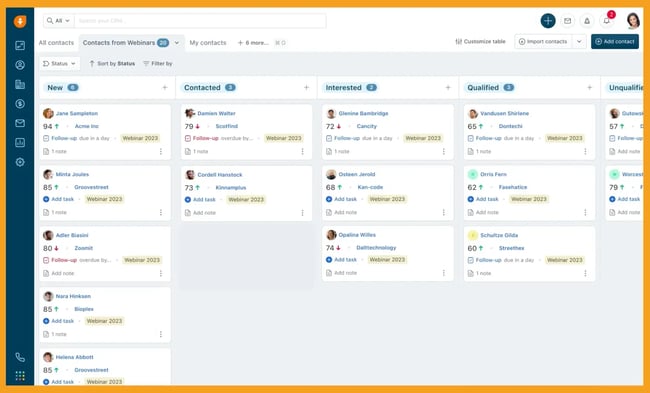Viewport: 650px width, 393px height.
Task: Open the reports chart icon in sidebar
Action: point(20,143)
